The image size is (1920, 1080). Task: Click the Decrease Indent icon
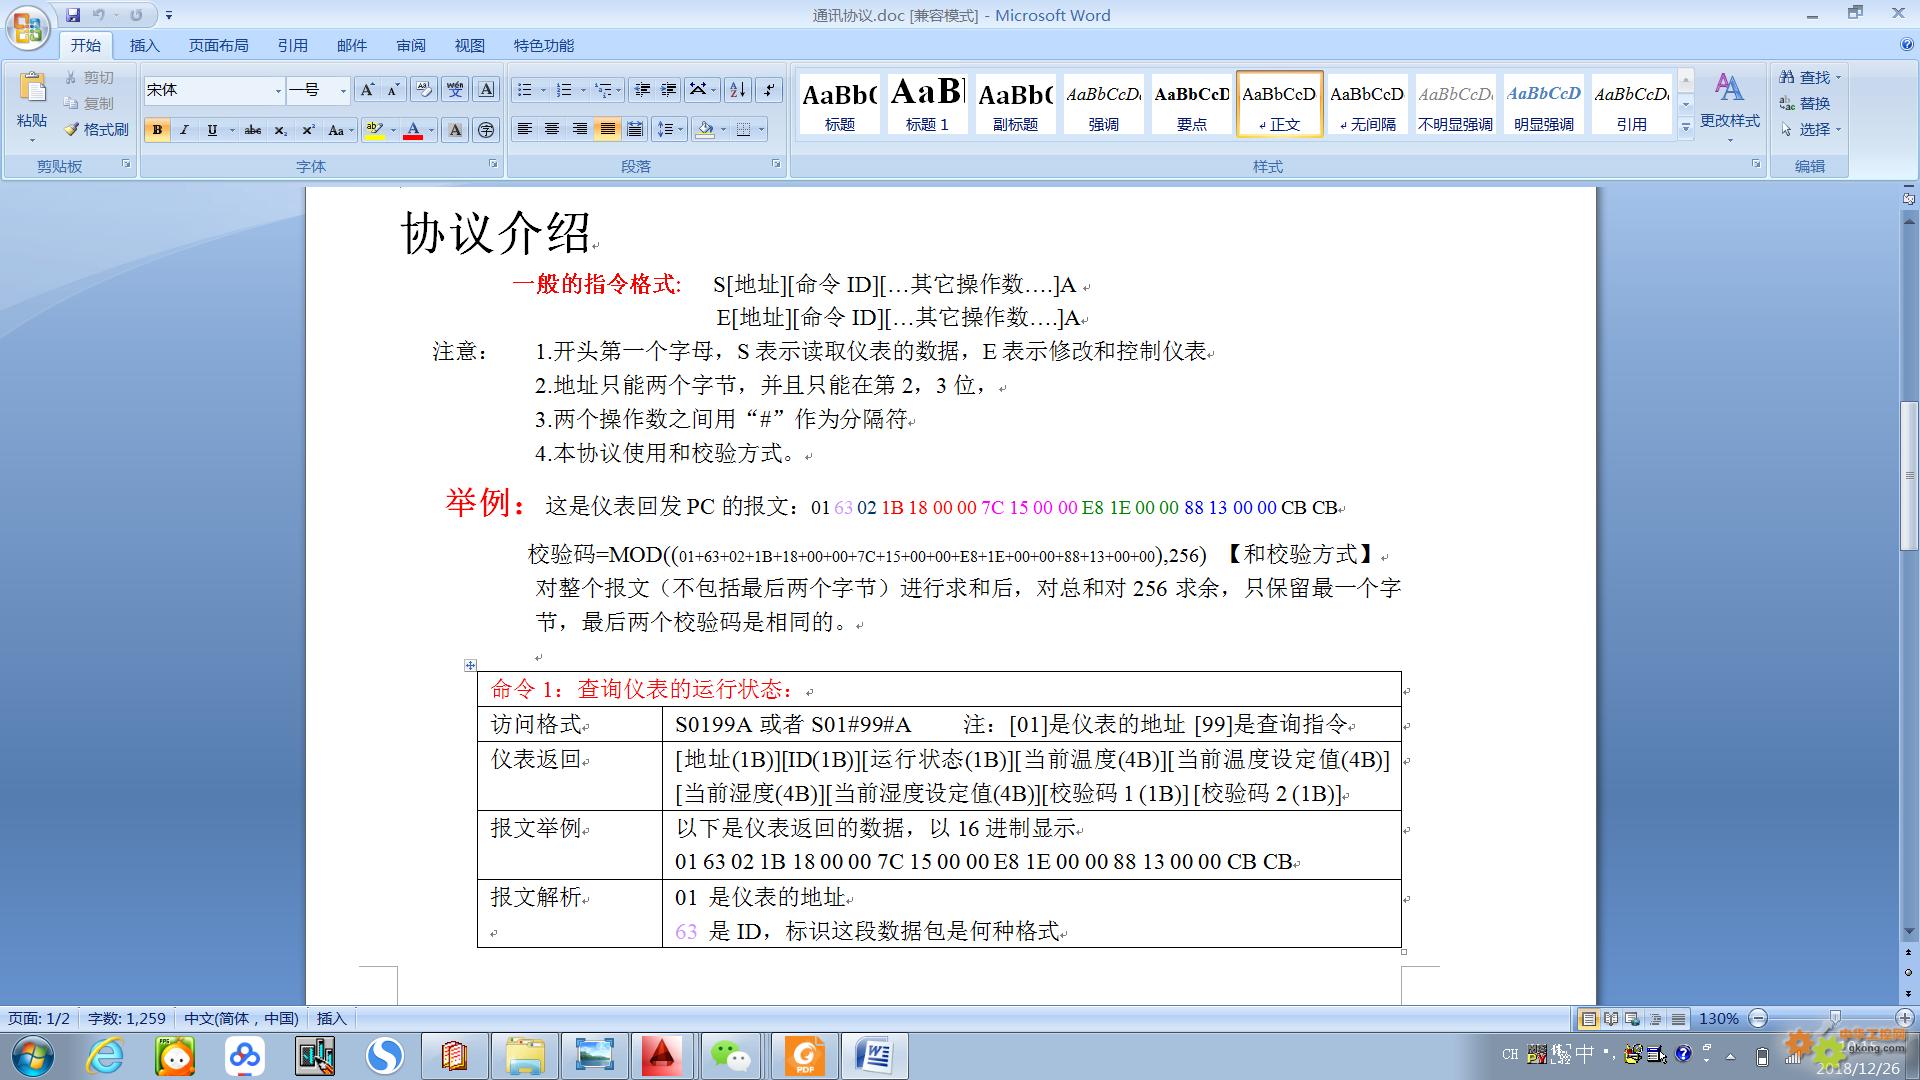642,90
